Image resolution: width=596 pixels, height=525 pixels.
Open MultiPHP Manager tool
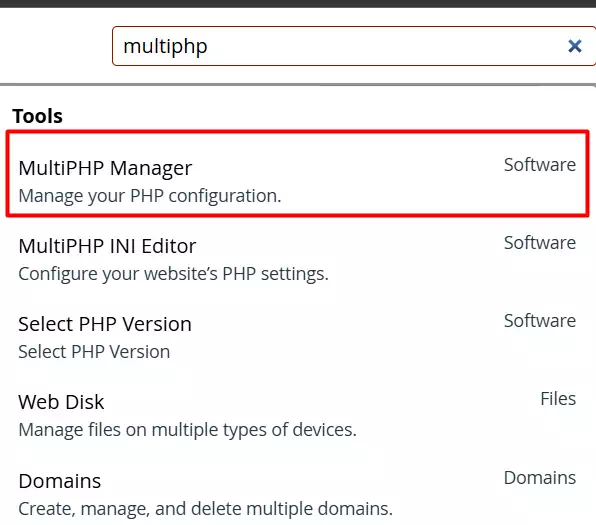click(105, 168)
